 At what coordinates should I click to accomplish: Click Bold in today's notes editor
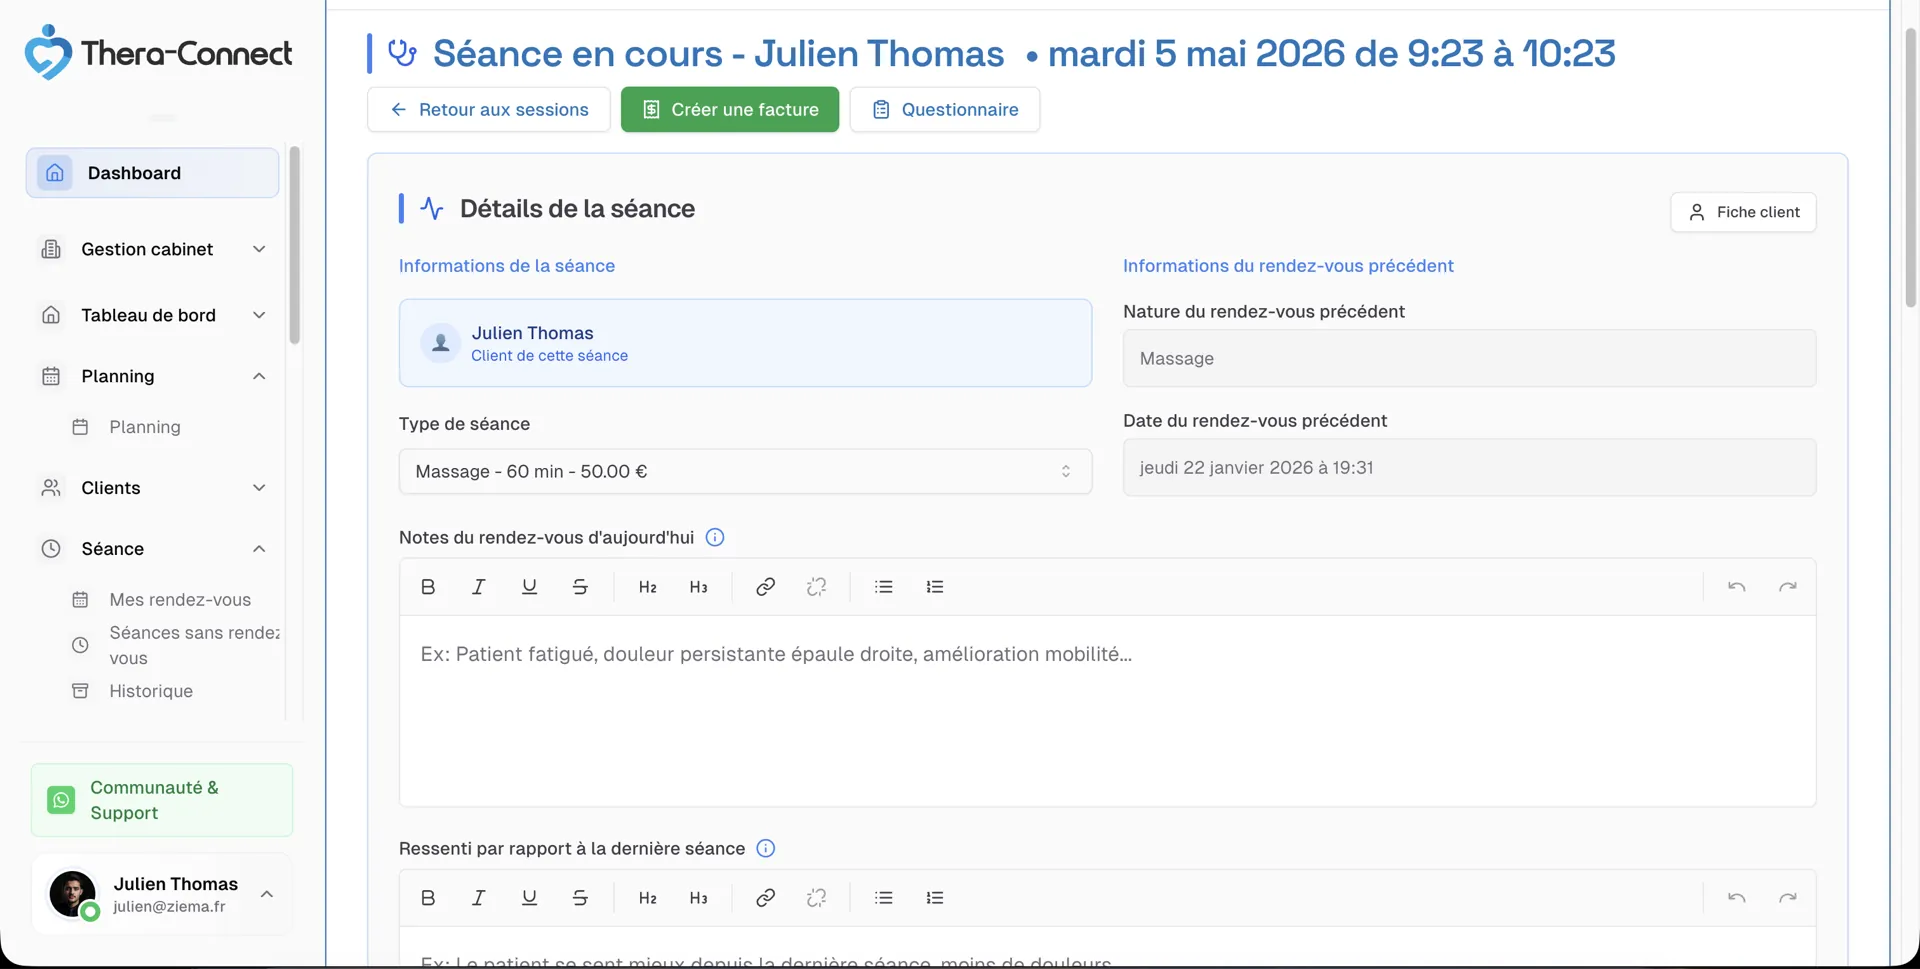[x=428, y=587]
